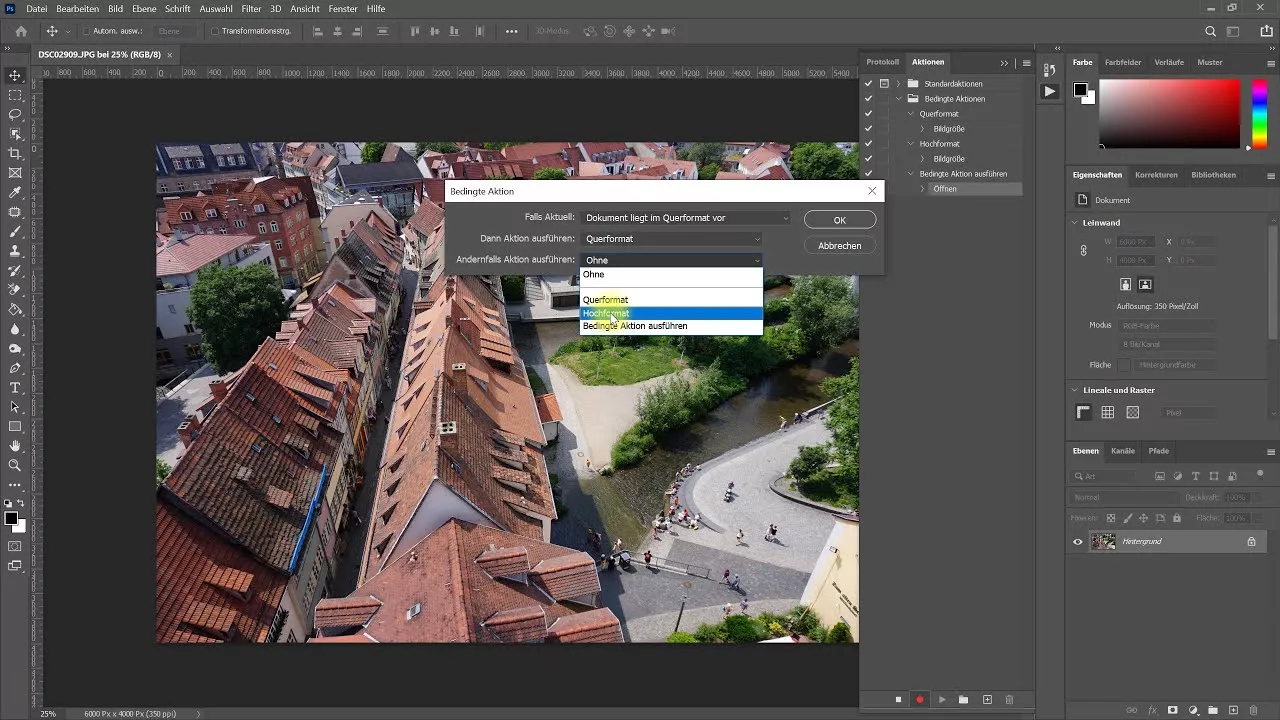Select the Zoom tool in the toolbar
This screenshot has height=720, width=1280.
coord(14,465)
